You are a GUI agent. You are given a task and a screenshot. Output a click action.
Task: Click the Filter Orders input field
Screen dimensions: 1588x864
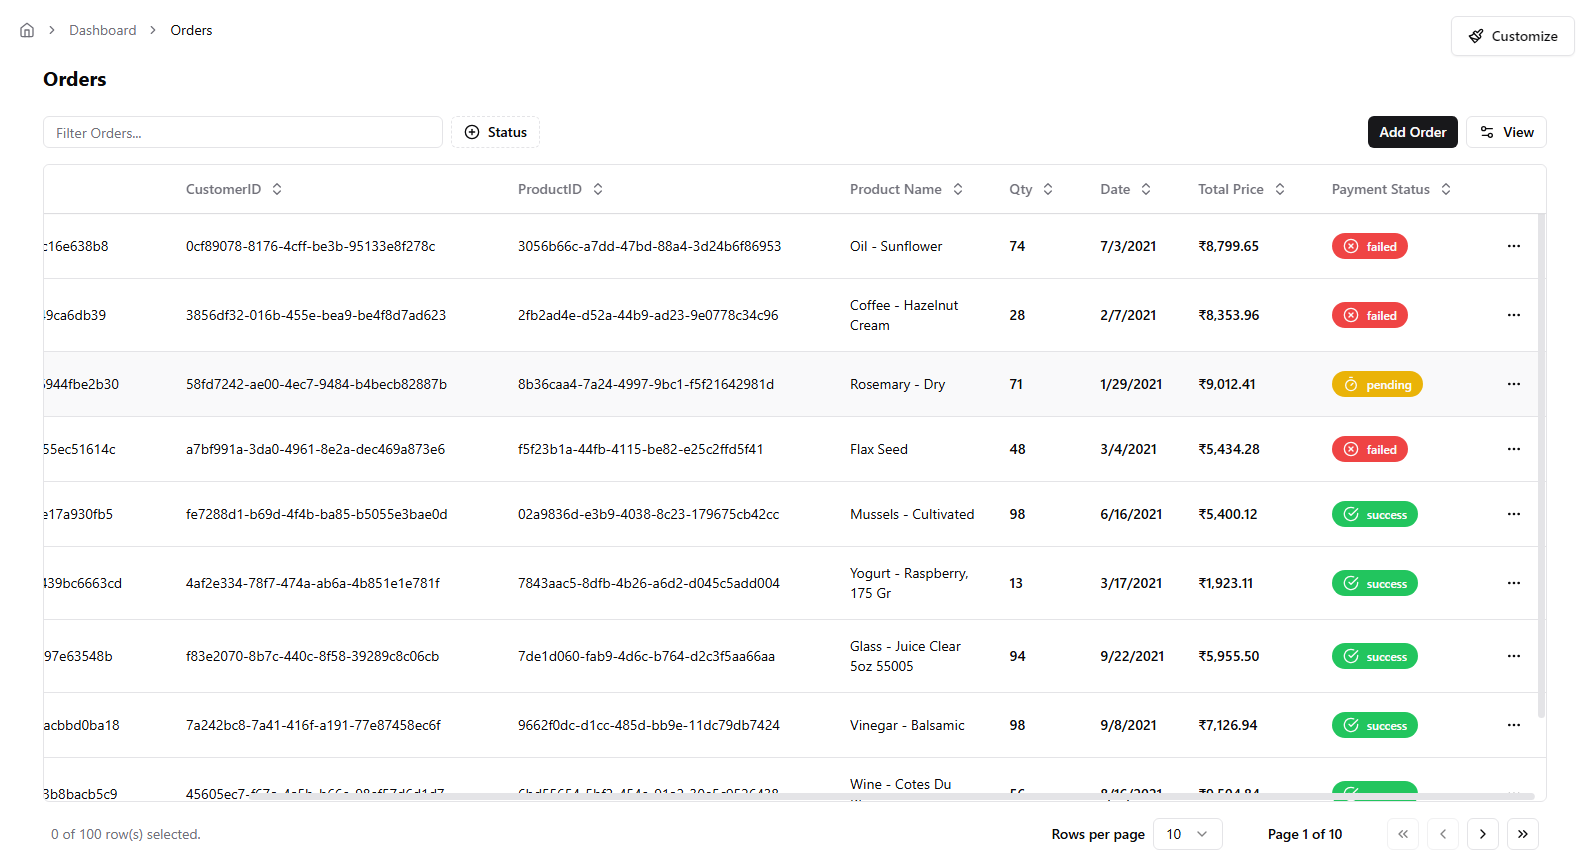click(243, 132)
